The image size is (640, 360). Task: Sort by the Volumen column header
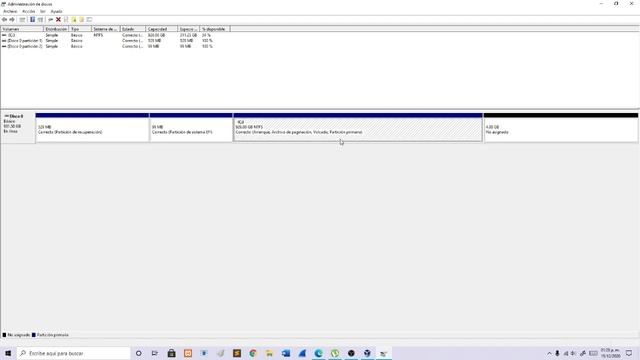[x=22, y=29]
